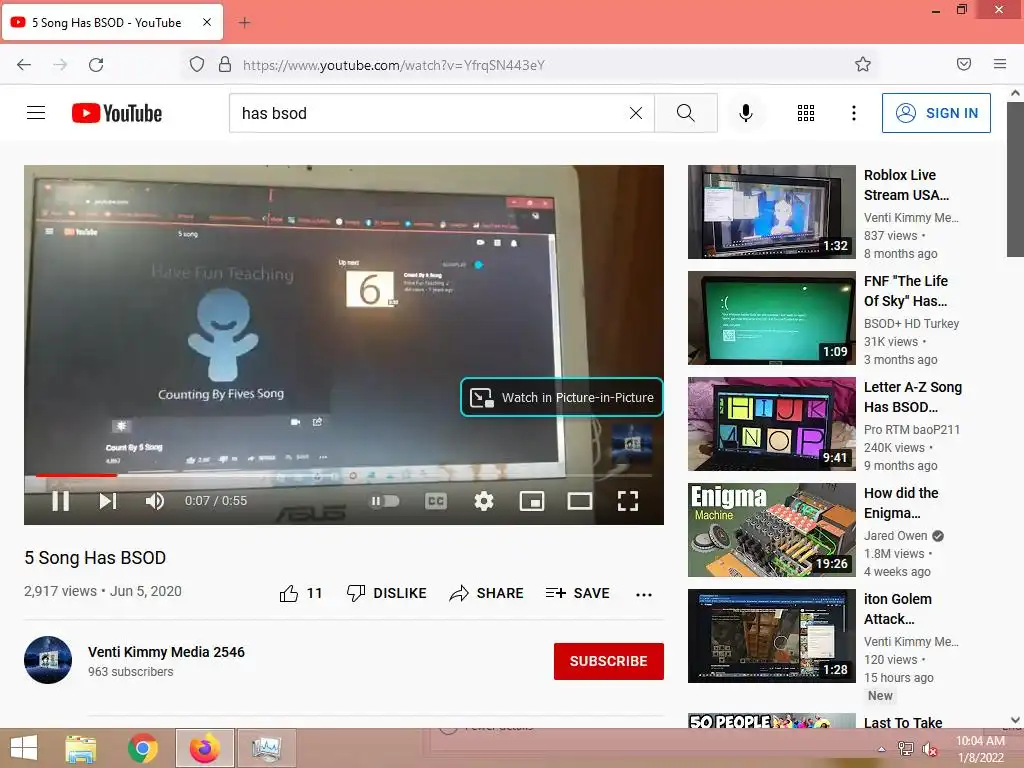Open the resource monitor taskbar app
The image size is (1024, 768).
(267, 748)
